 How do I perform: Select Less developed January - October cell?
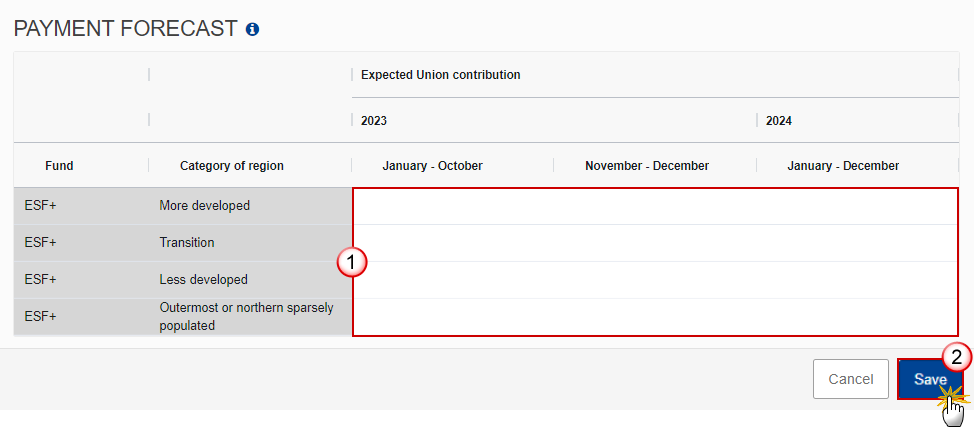pos(453,280)
